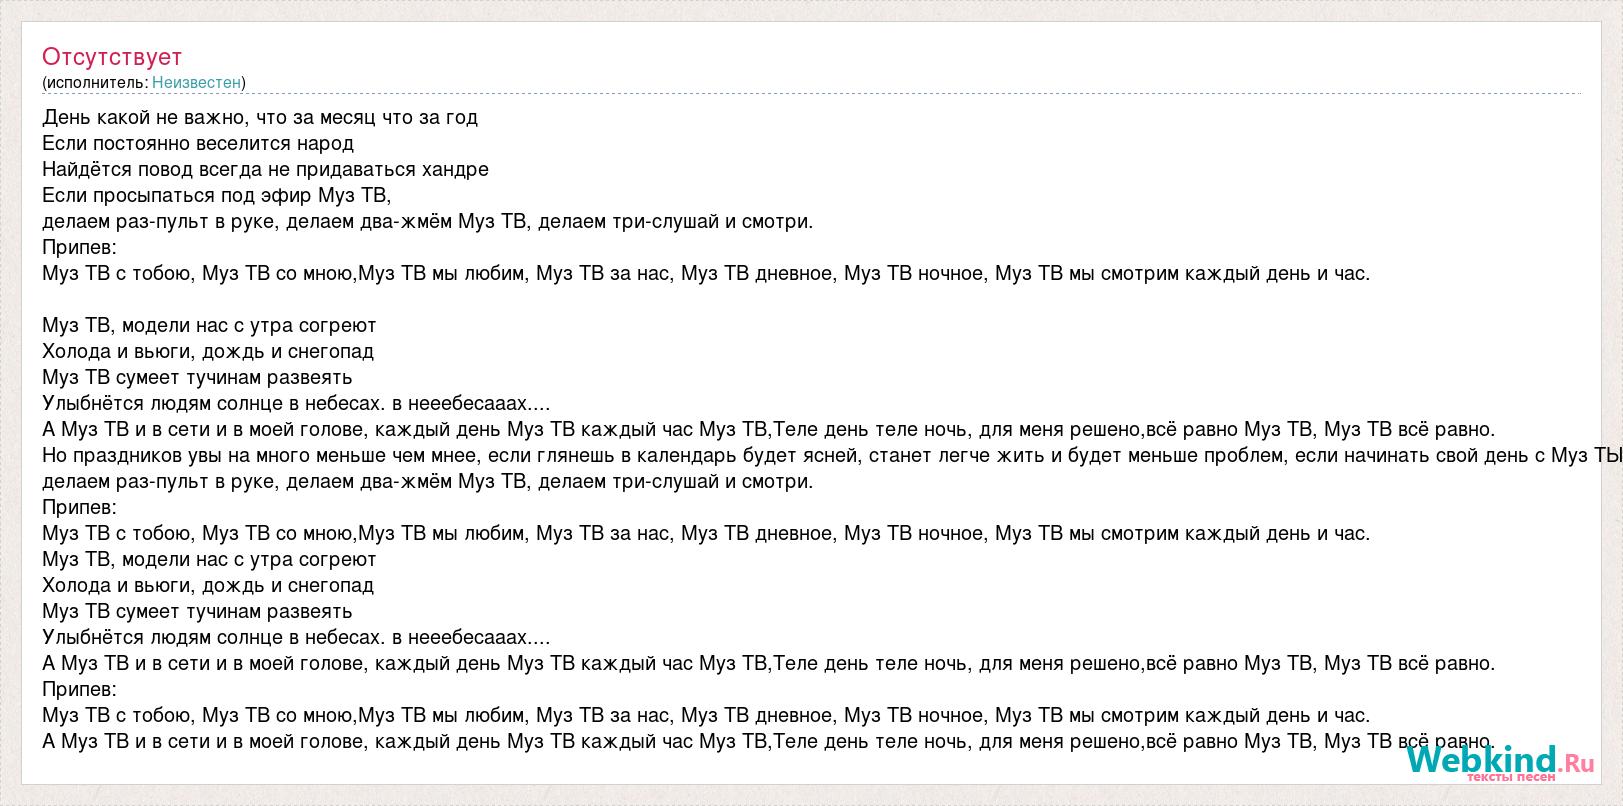The image size is (1623, 806).
Task: Click the second Припев: label
Action: coord(80,507)
